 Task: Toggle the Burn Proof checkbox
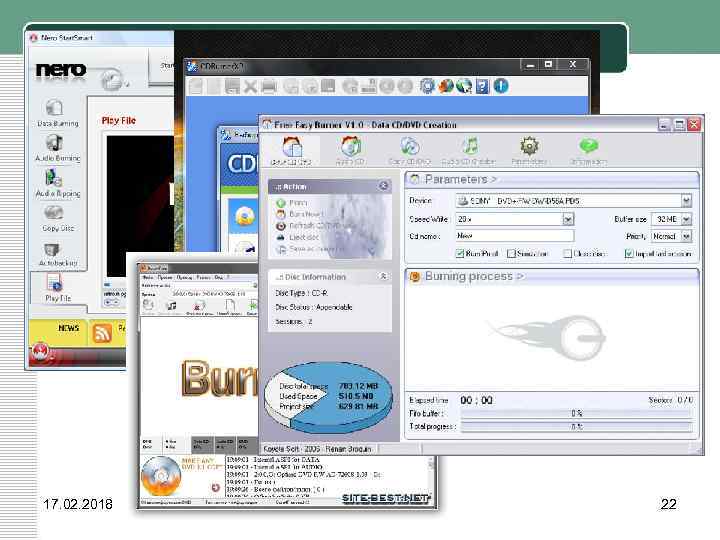tap(460, 253)
